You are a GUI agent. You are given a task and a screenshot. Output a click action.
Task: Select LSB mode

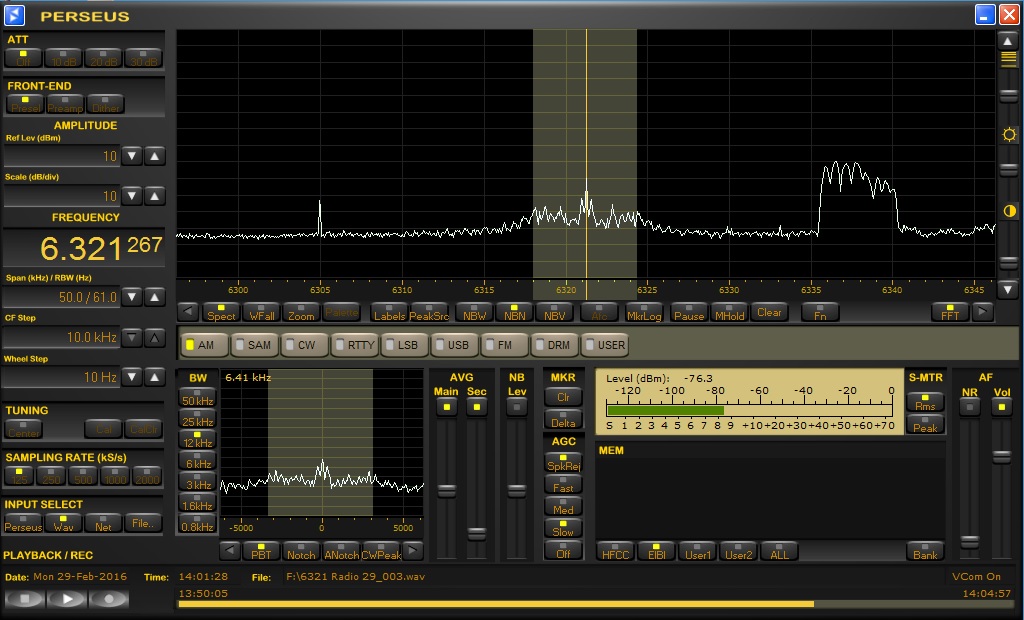tap(404, 345)
